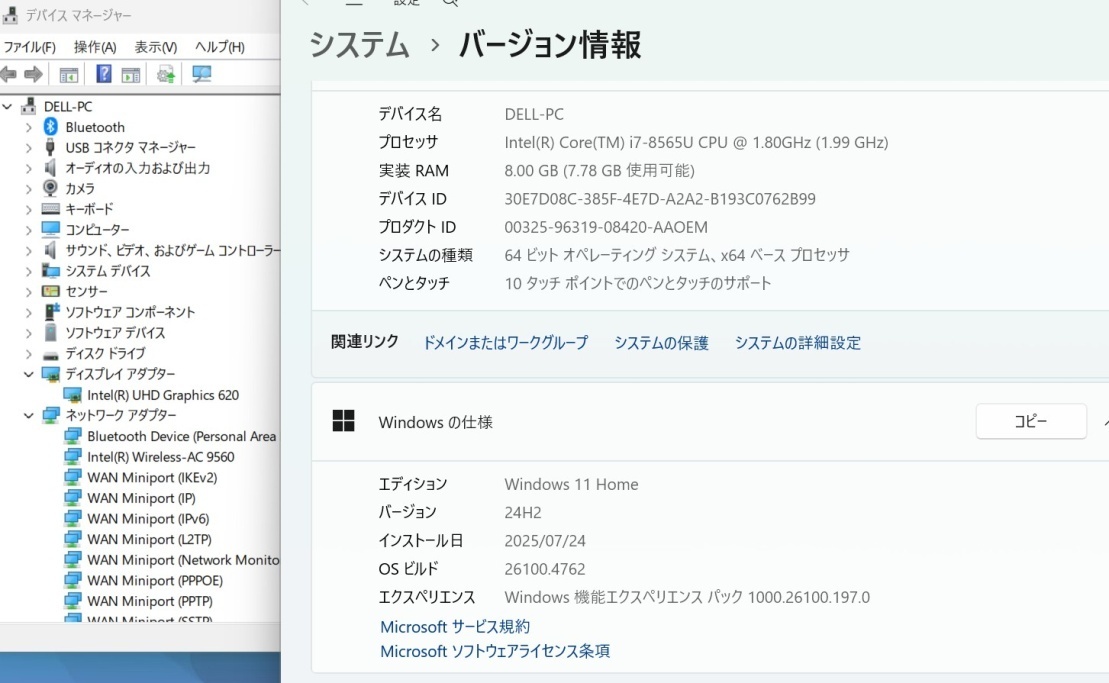Click the エディション value Windows 11 Home
Screen dimensions: 1109x683
click(x=571, y=484)
